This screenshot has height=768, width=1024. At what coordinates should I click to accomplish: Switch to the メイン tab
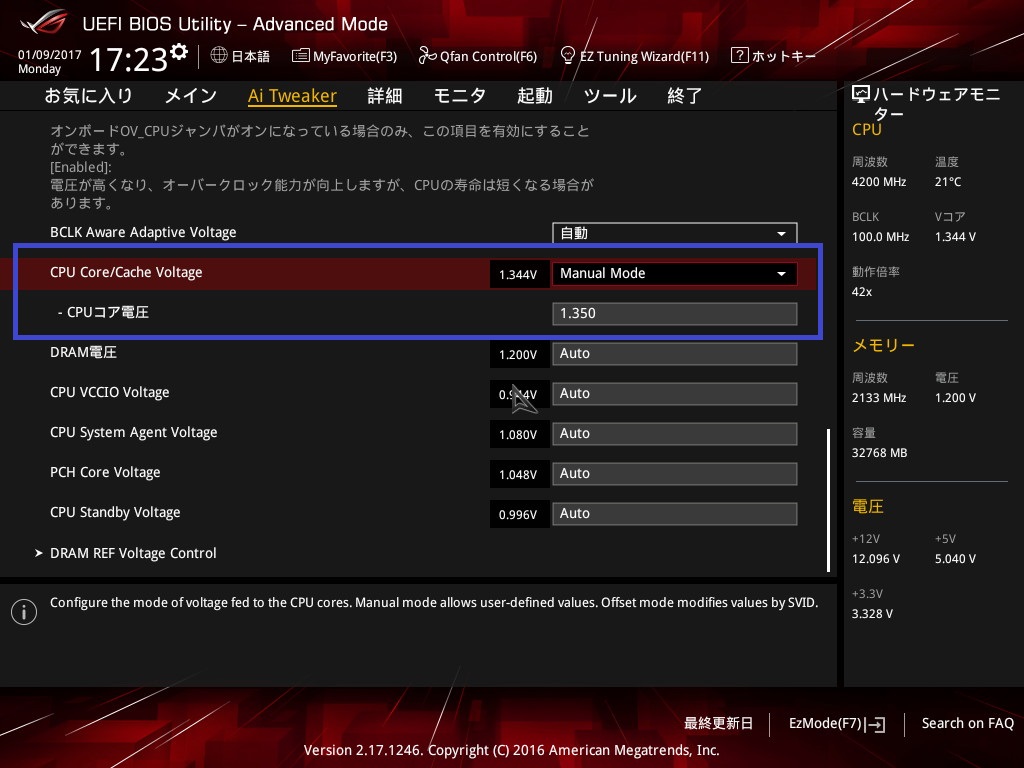point(191,96)
